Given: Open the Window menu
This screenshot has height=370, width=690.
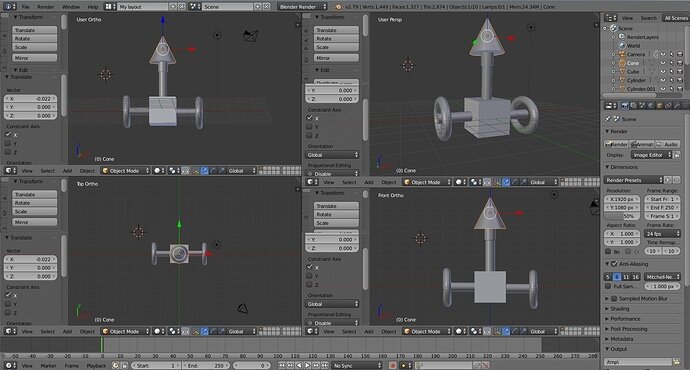Looking at the screenshot, I should tap(71, 7).
